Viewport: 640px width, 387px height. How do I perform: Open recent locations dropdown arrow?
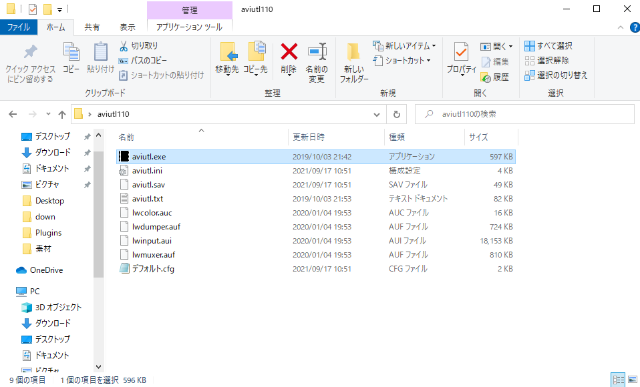click(48, 114)
